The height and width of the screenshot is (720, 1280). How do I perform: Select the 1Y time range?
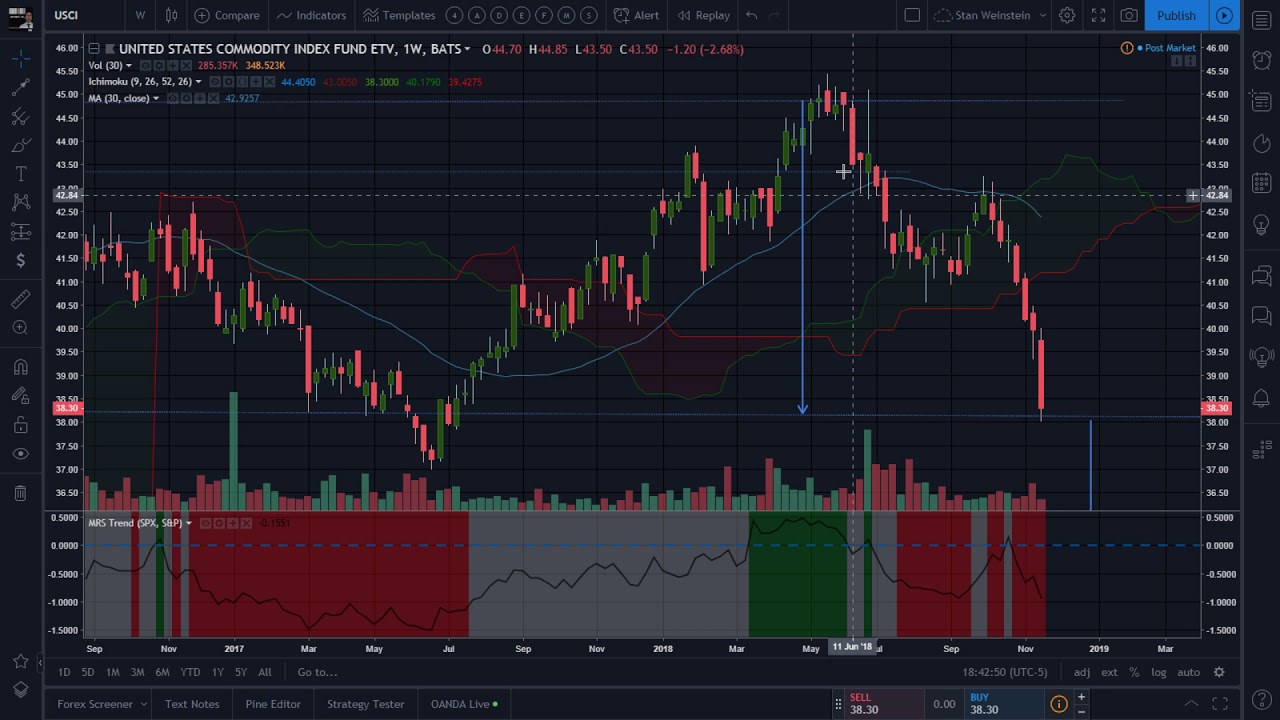point(217,672)
